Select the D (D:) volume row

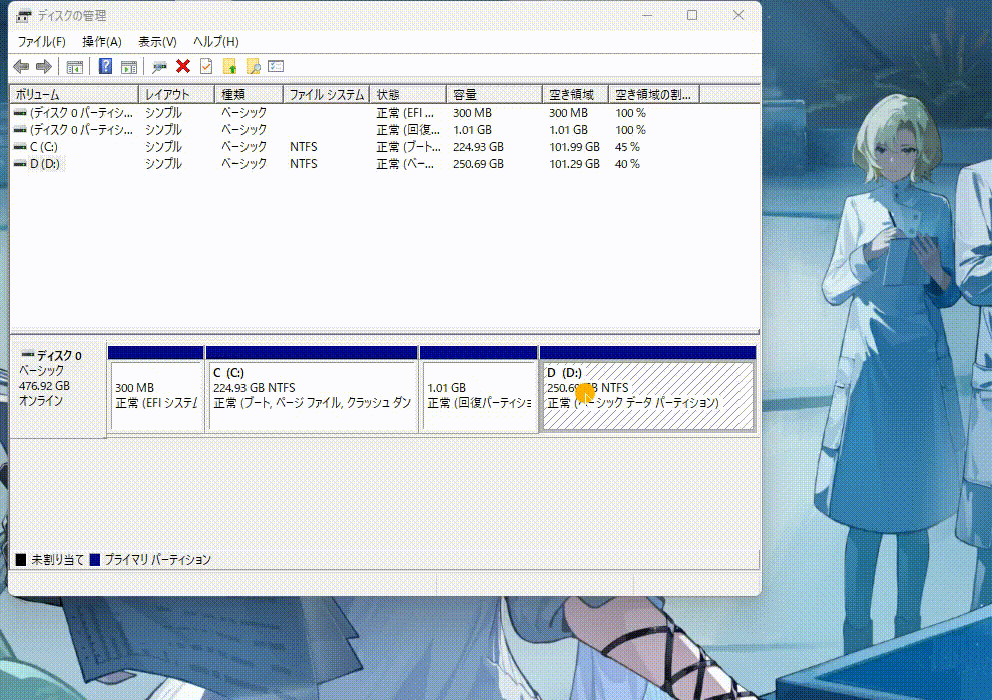point(60,163)
